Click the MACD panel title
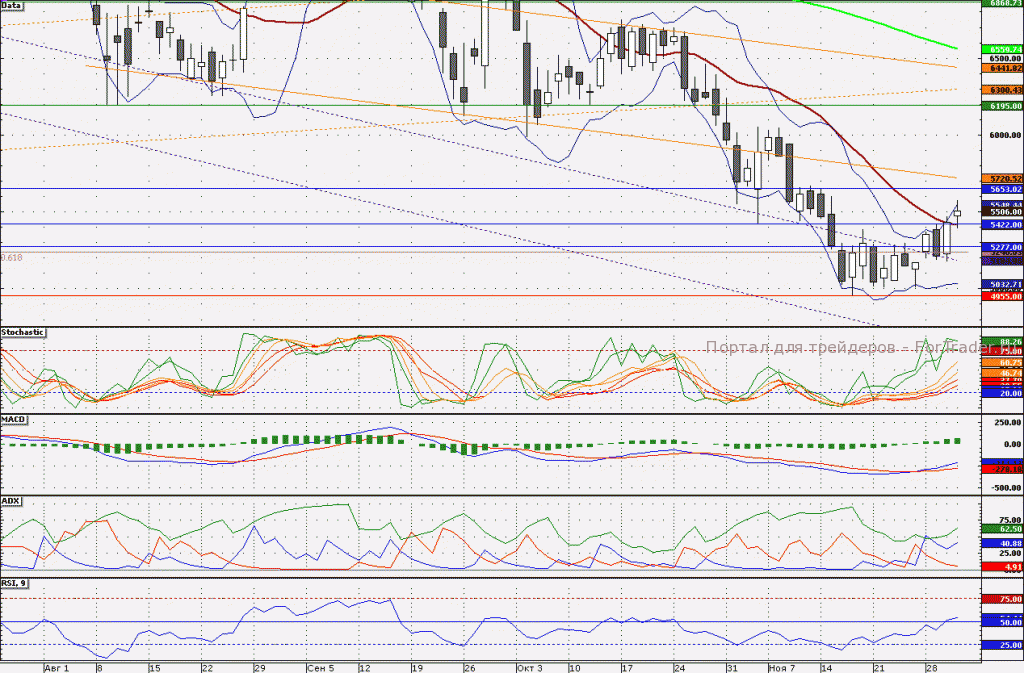1024x673 pixels. [14, 419]
